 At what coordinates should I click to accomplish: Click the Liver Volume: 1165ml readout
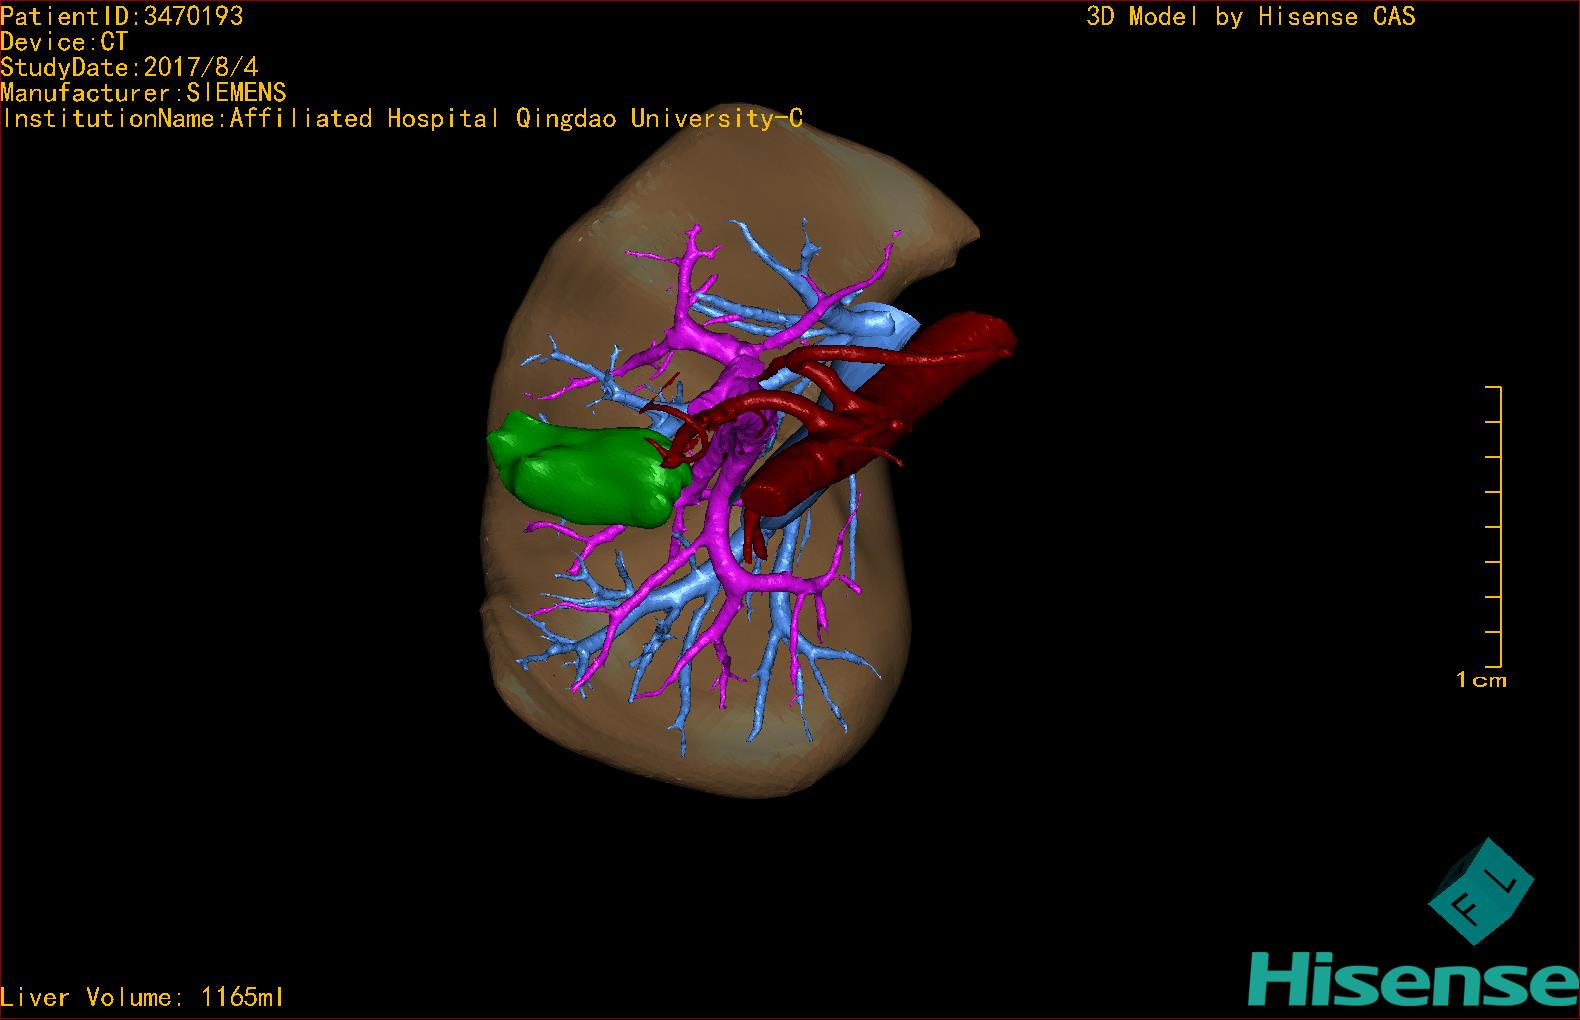tap(142, 997)
